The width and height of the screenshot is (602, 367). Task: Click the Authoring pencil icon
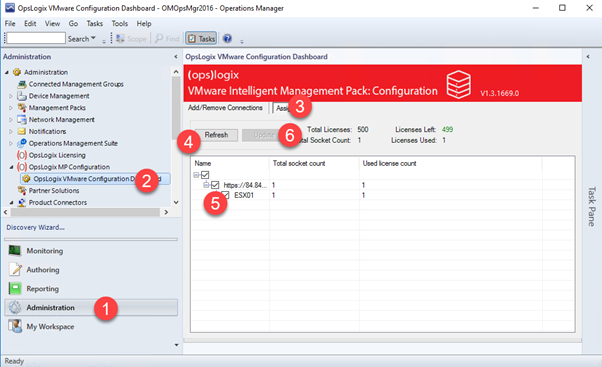pos(15,269)
